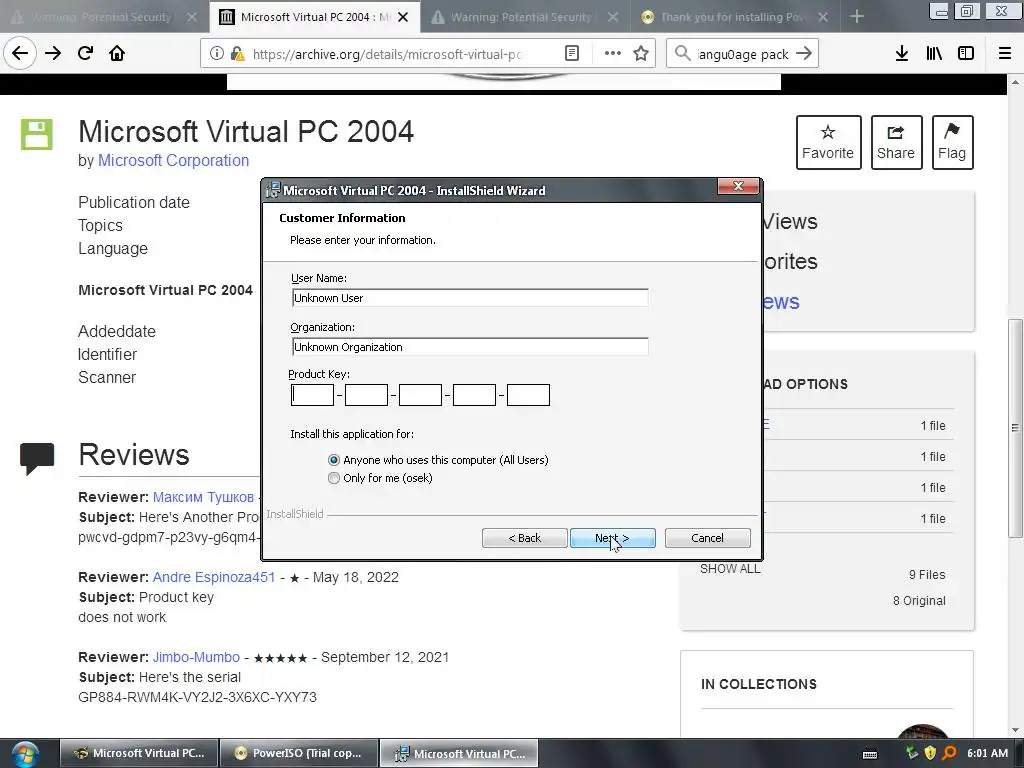Screen dimensions: 1024x768
Task: Click Back in the InstallShield Wizard
Action: click(x=524, y=538)
